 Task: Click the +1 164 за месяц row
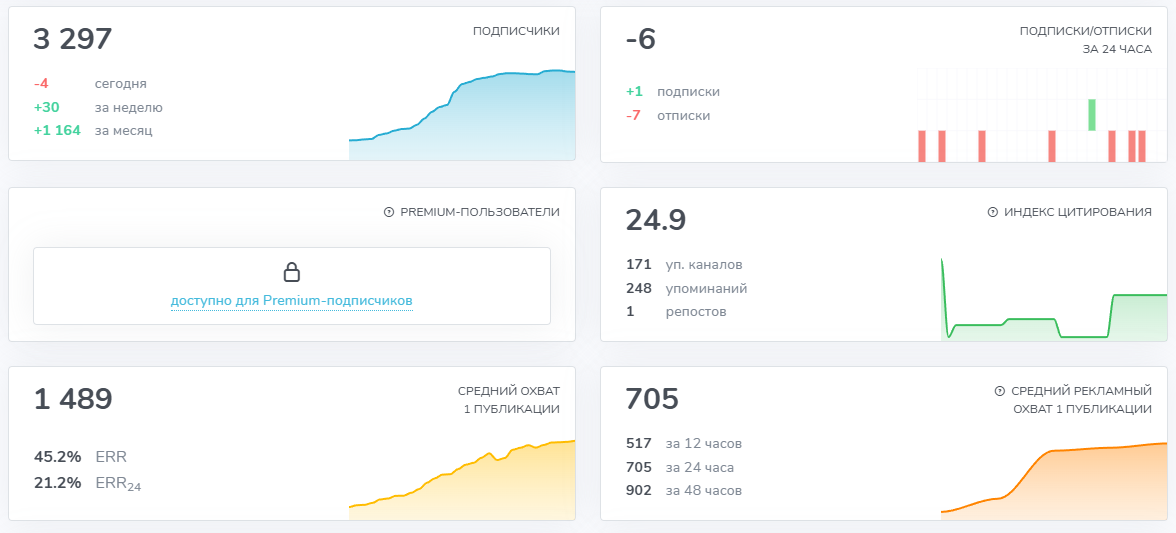[x=93, y=130]
